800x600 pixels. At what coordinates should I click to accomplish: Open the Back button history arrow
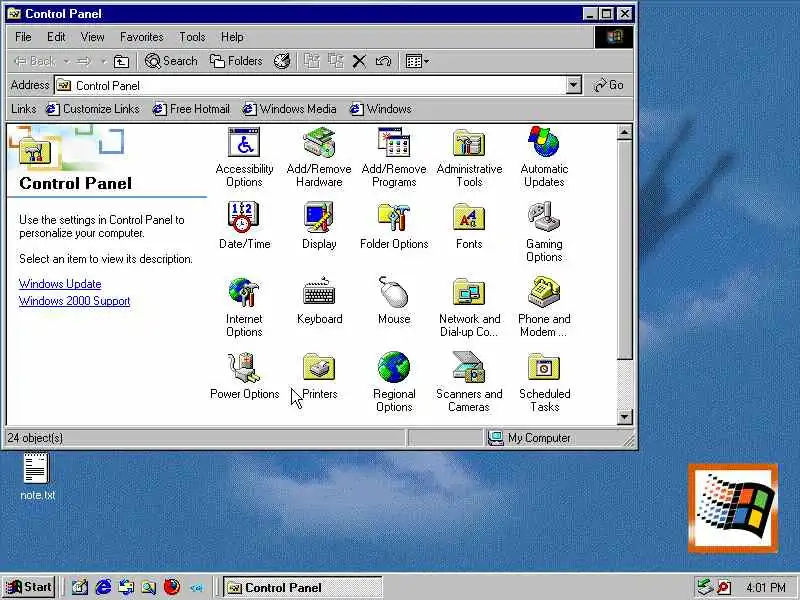[x=66, y=62]
